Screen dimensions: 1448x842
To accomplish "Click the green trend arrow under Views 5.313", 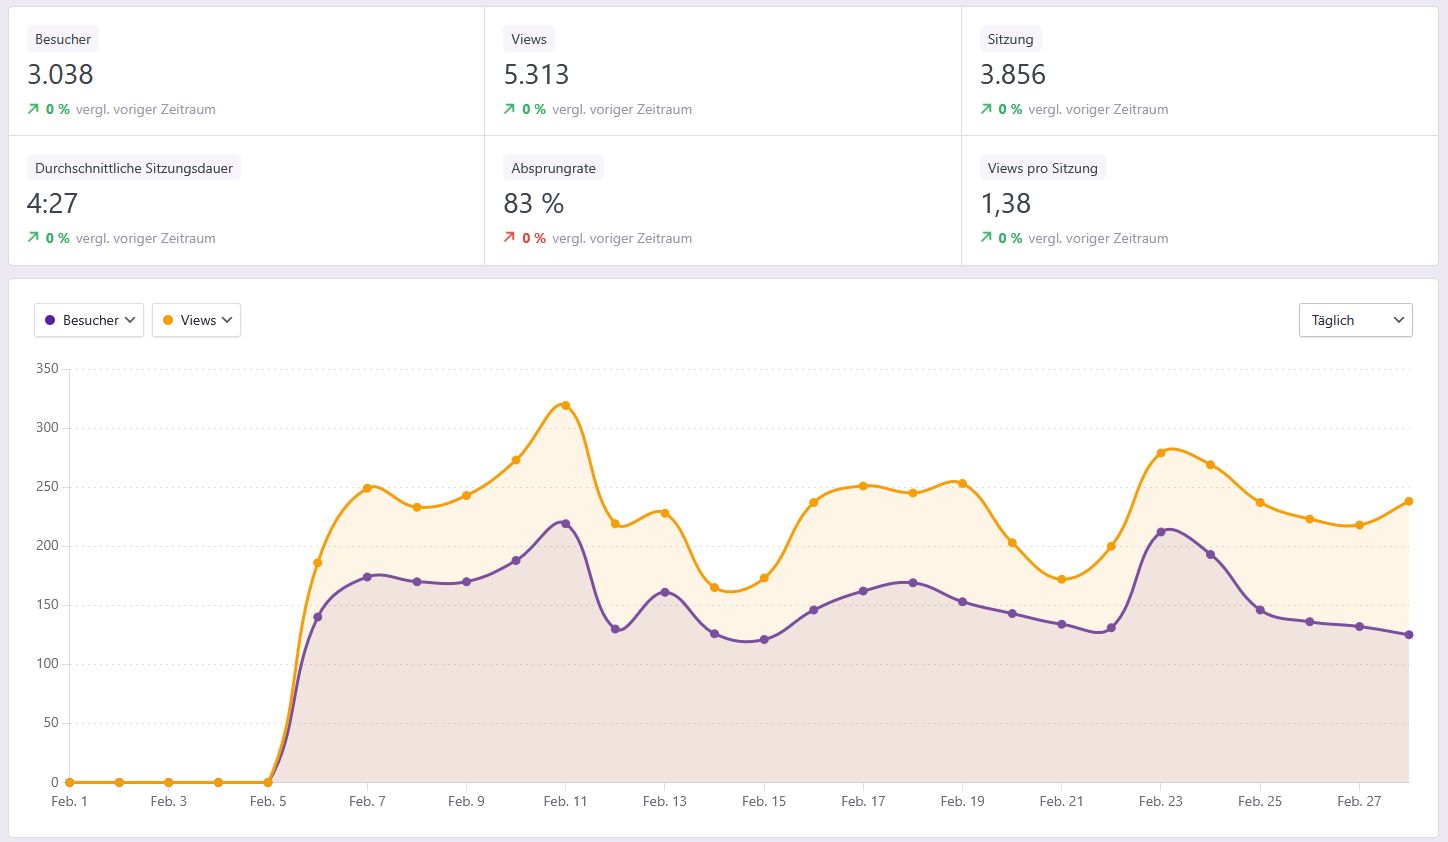I will tap(509, 109).
